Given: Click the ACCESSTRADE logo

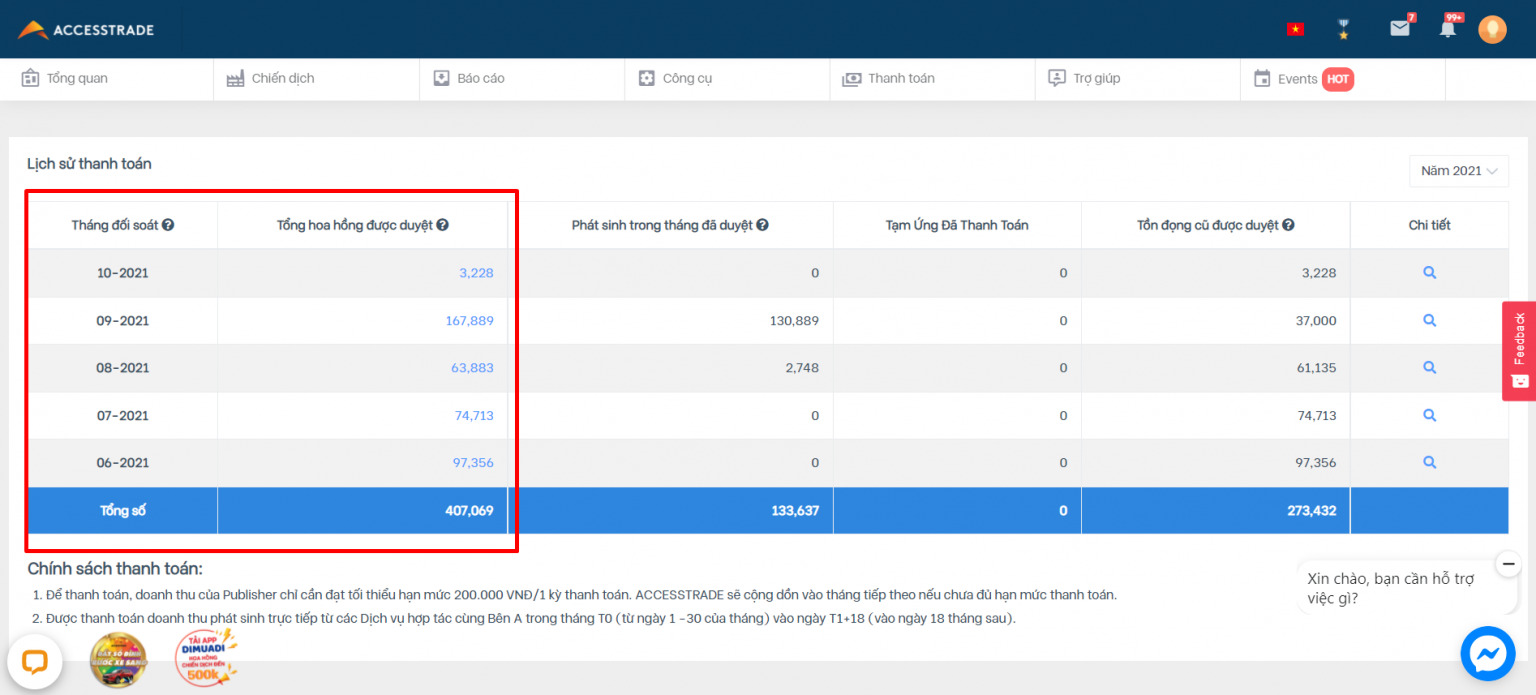Looking at the screenshot, I should 85,29.
